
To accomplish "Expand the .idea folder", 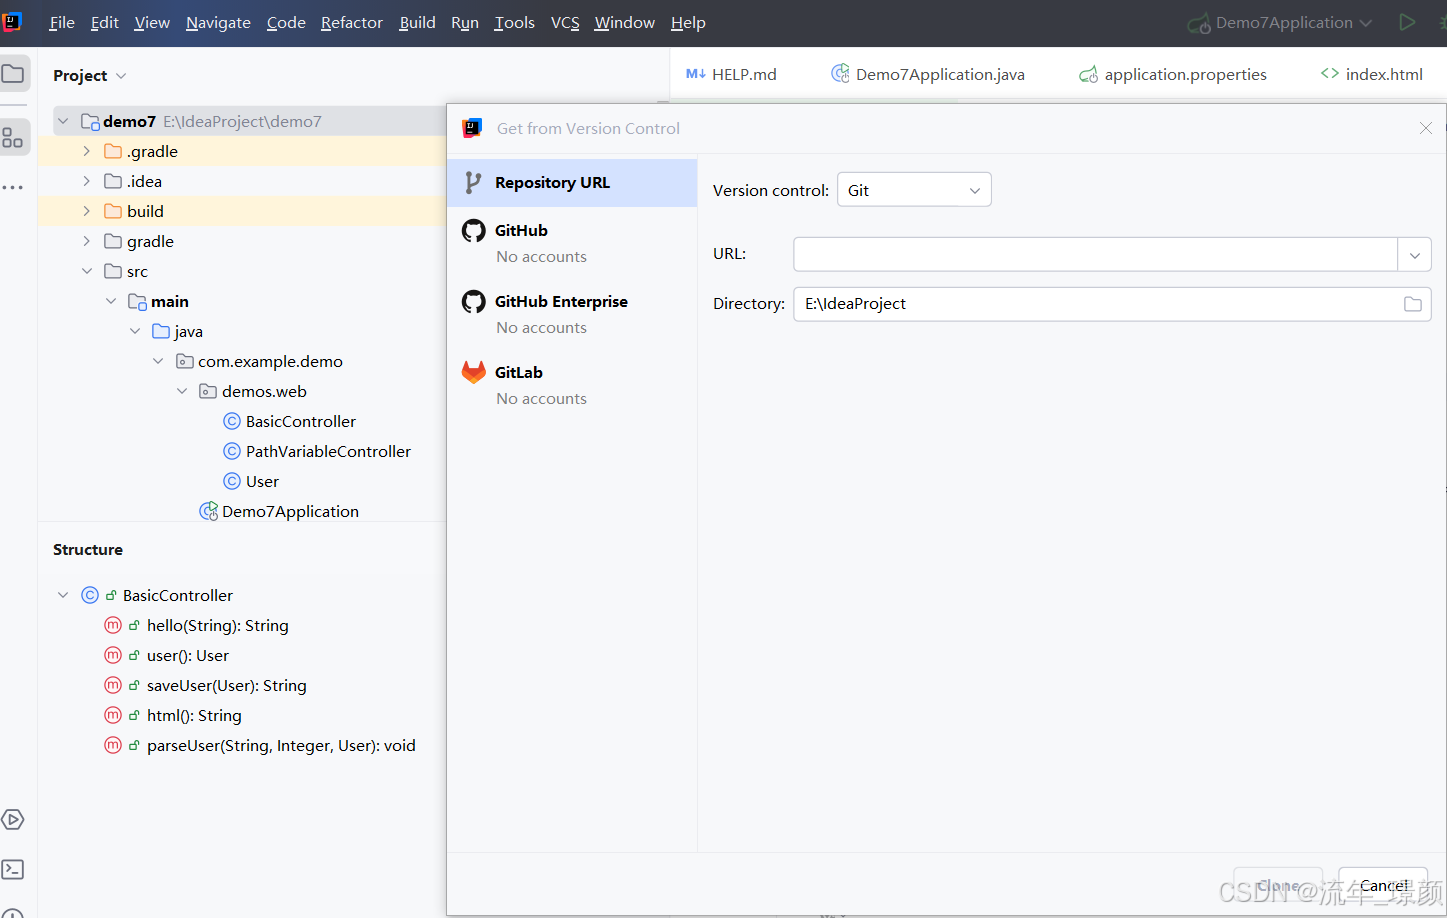I will [87, 181].
